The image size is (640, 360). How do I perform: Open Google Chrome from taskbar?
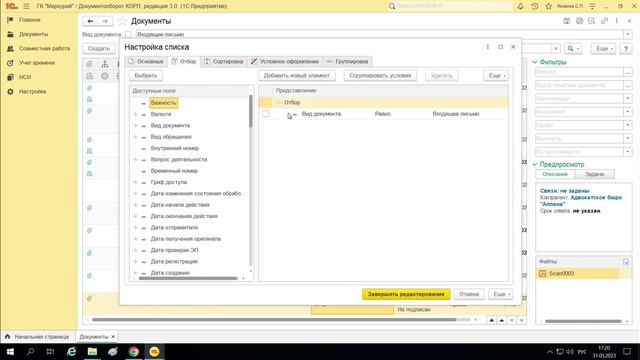click(134, 351)
